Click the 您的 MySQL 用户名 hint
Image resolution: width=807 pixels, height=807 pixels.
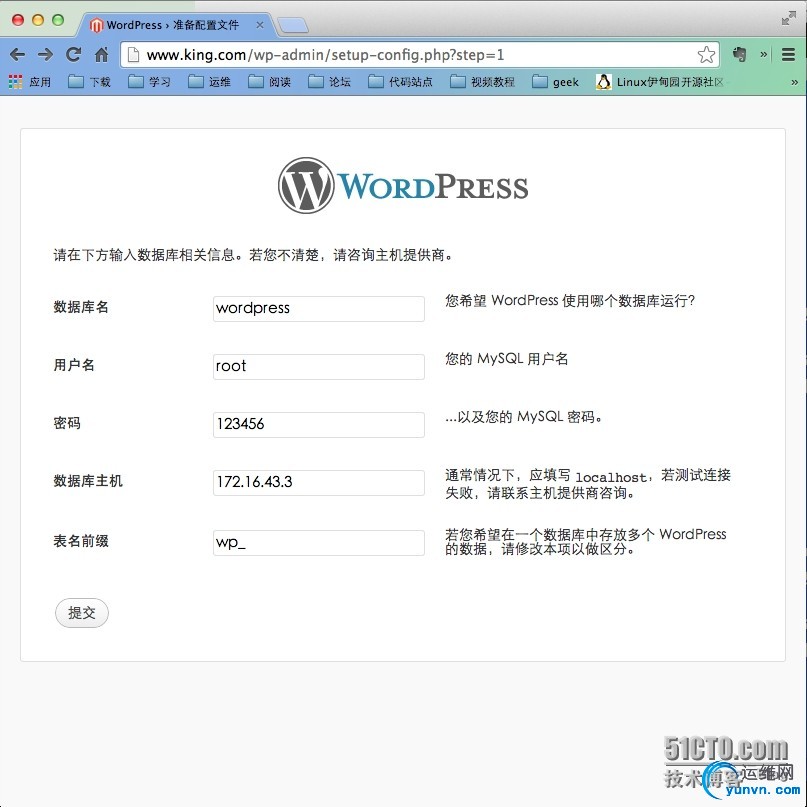tap(506, 358)
